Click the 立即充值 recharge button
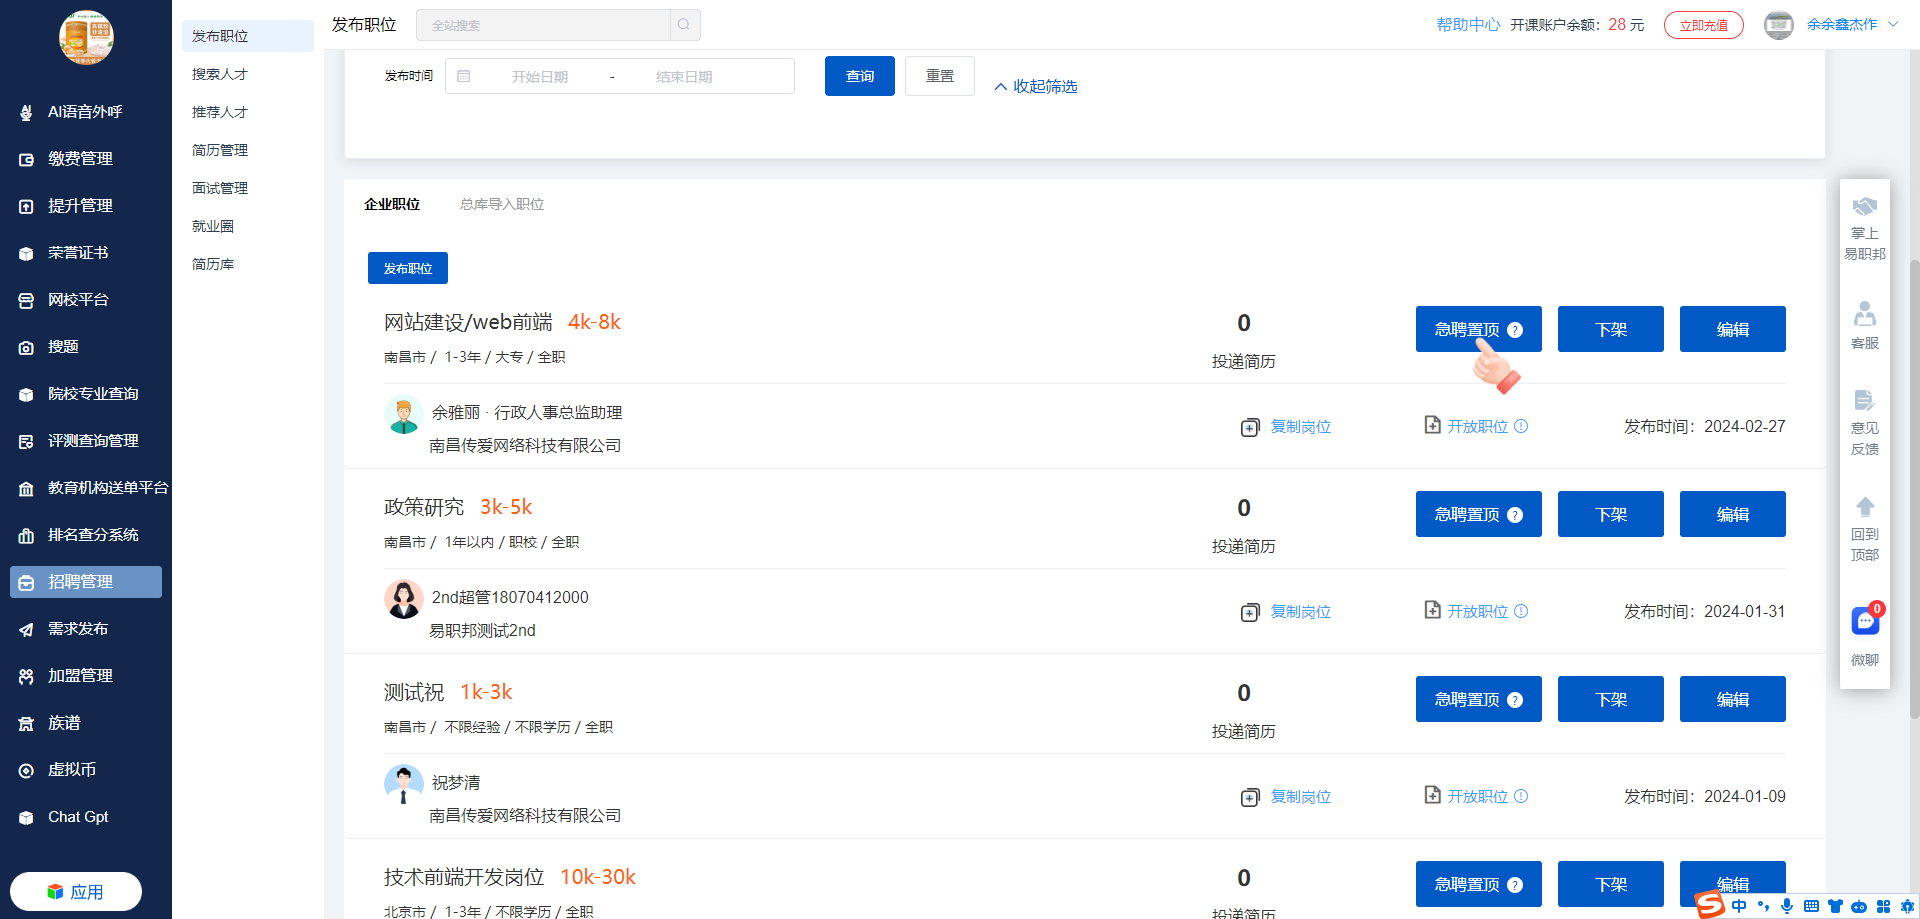 tap(1703, 25)
